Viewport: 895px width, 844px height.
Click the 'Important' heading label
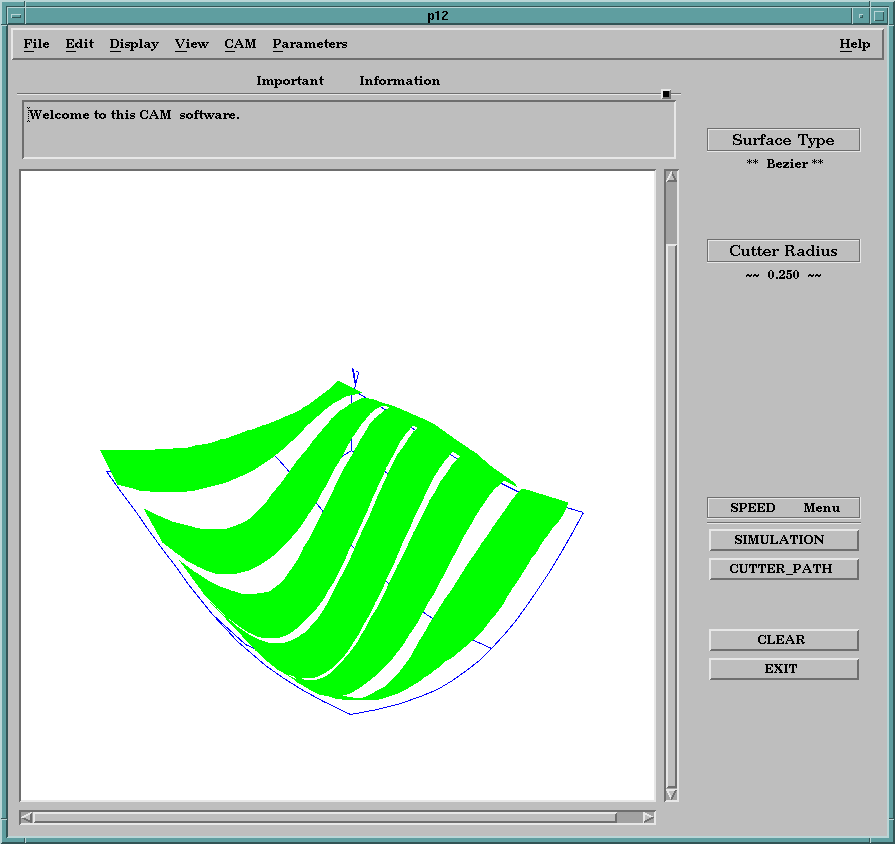290,81
